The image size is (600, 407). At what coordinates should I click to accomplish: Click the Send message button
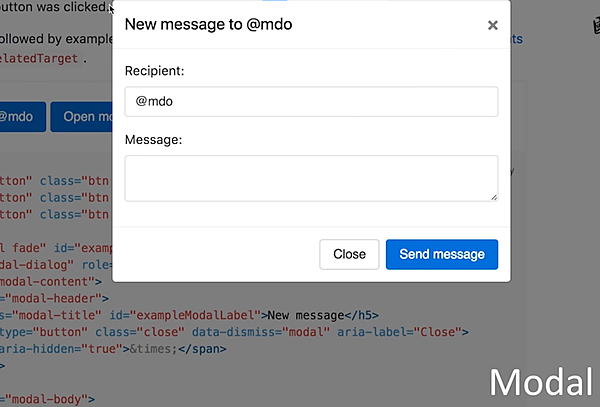tap(441, 254)
